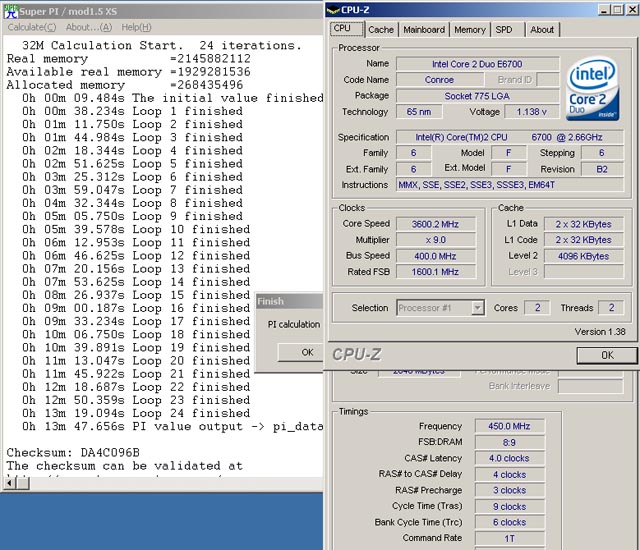
Task: Click the Super PI title bar icon
Action: point(11,11)
